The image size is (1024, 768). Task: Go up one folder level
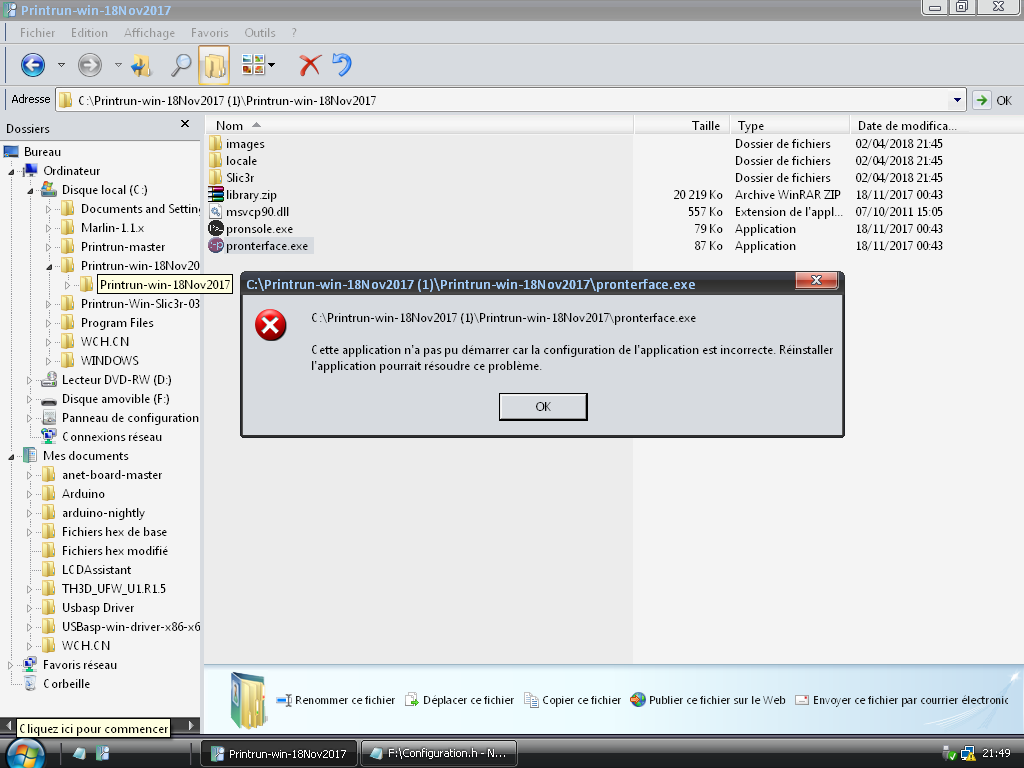click(x=142, y=65)
